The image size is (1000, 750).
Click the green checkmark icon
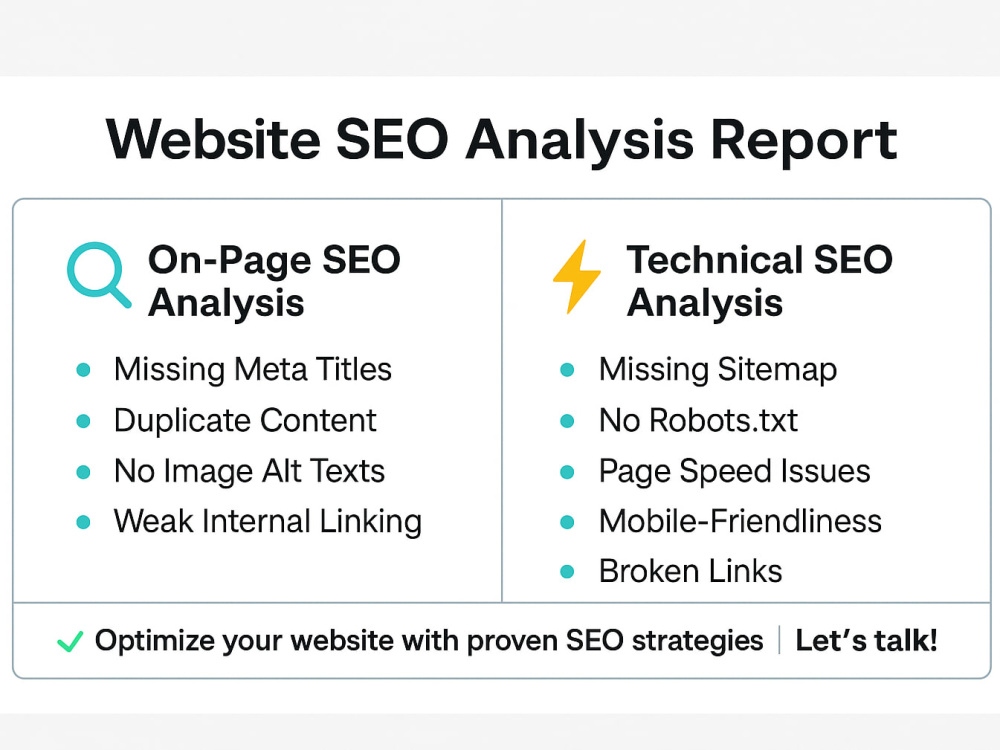pyautogui.click(x=70, y=641)
